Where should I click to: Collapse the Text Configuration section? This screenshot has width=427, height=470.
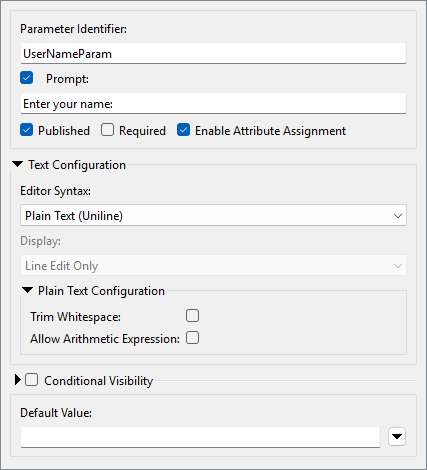[x=17, y=164]
